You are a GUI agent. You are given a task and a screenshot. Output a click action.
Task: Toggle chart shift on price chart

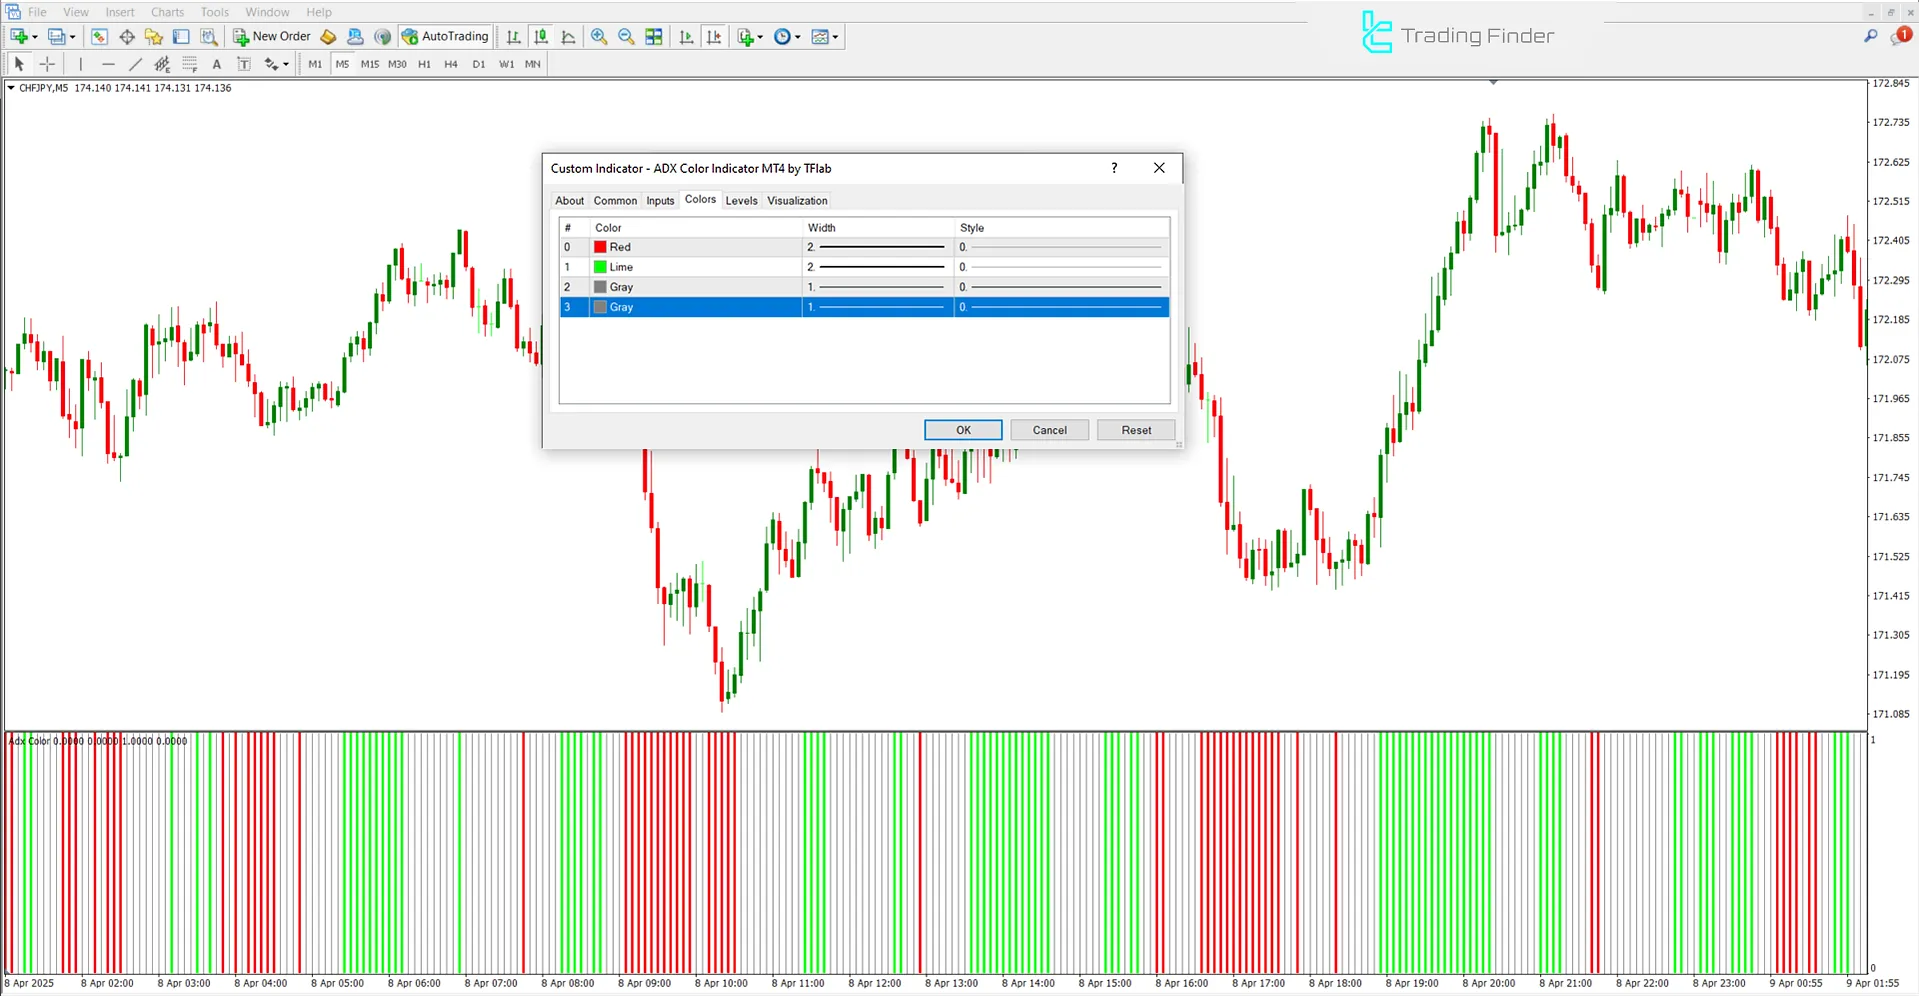(x=714, y=37)
